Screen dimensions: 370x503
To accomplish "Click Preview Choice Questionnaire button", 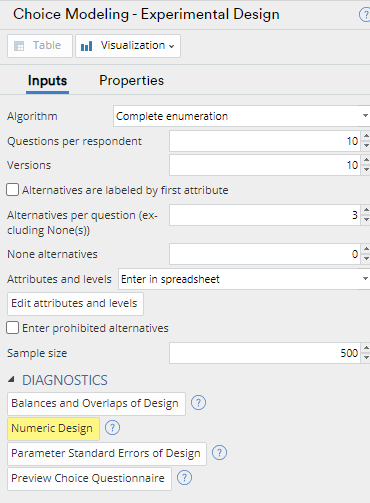I will tap(89, 478).
